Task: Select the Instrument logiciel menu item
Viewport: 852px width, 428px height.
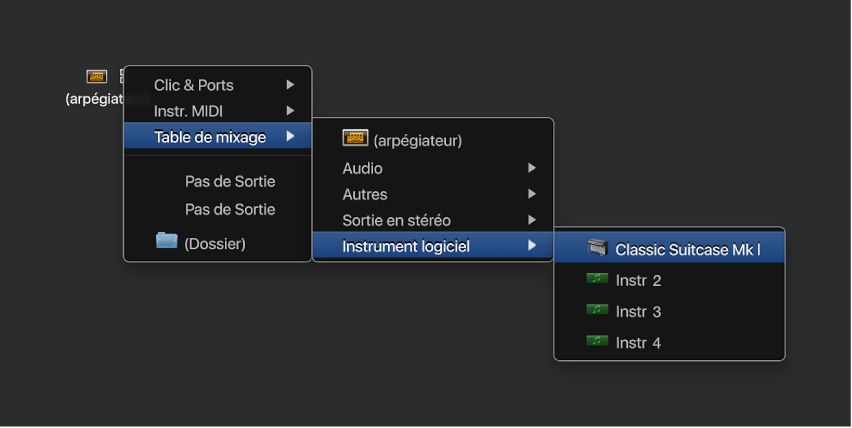Action: [x=406, y=246]
